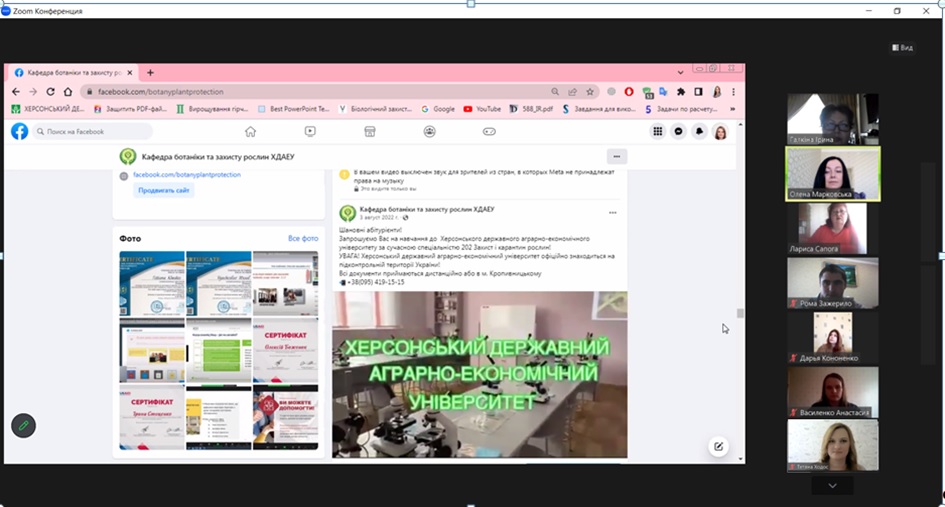
Task: Open Facebook Home via house icon
Action: click(250, 131)
